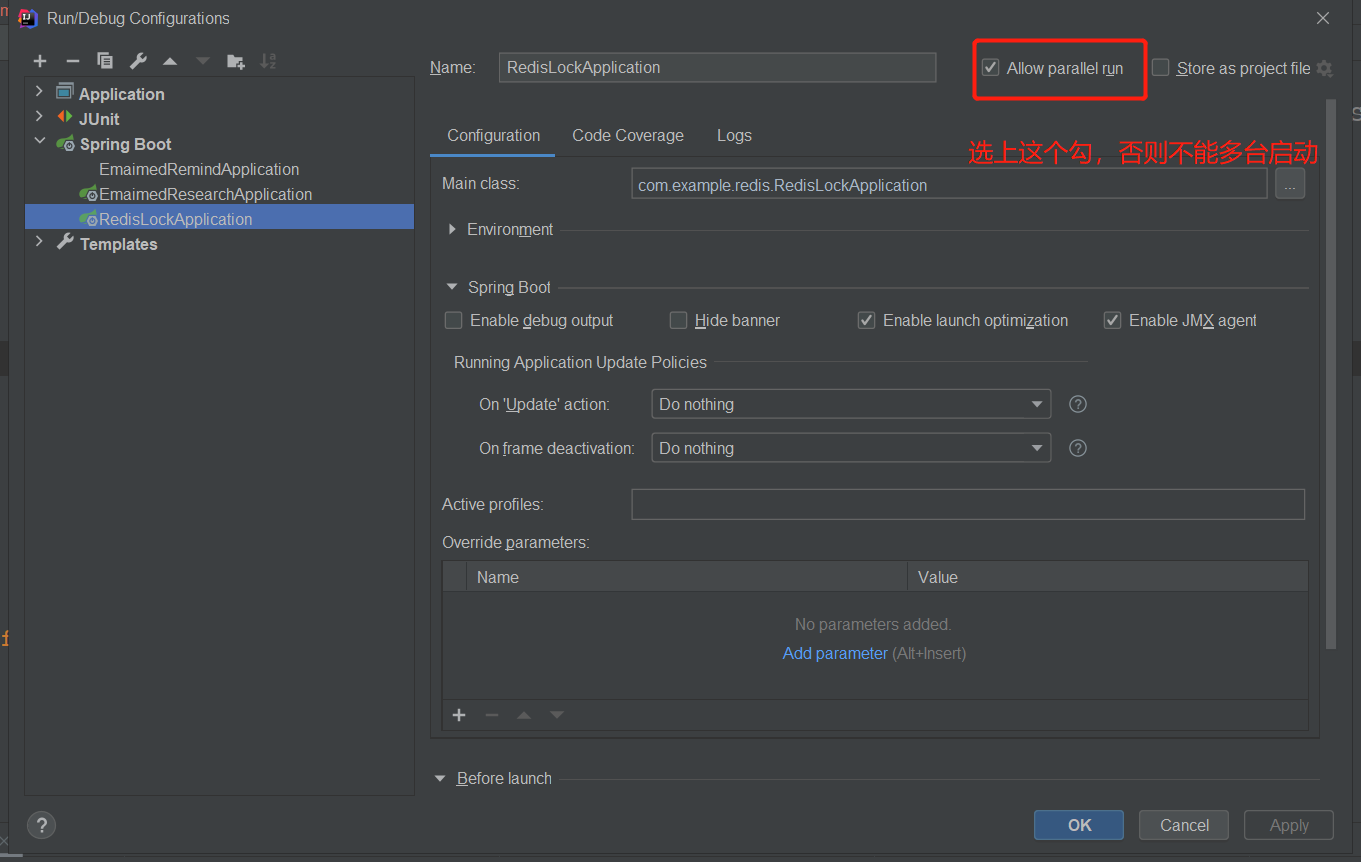Show the help icon for On frame deactivation
Viewport: 1361px width, 862px height.
coord(1078,448)
